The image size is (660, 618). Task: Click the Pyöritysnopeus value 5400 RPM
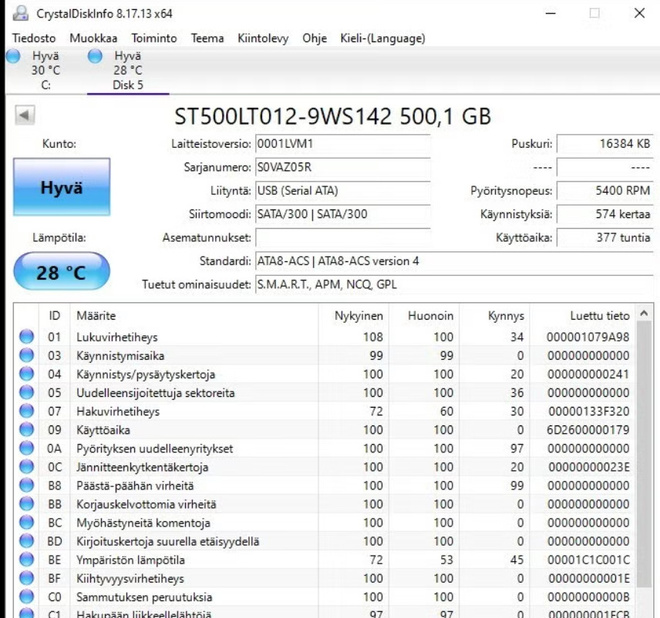(605, 191)
